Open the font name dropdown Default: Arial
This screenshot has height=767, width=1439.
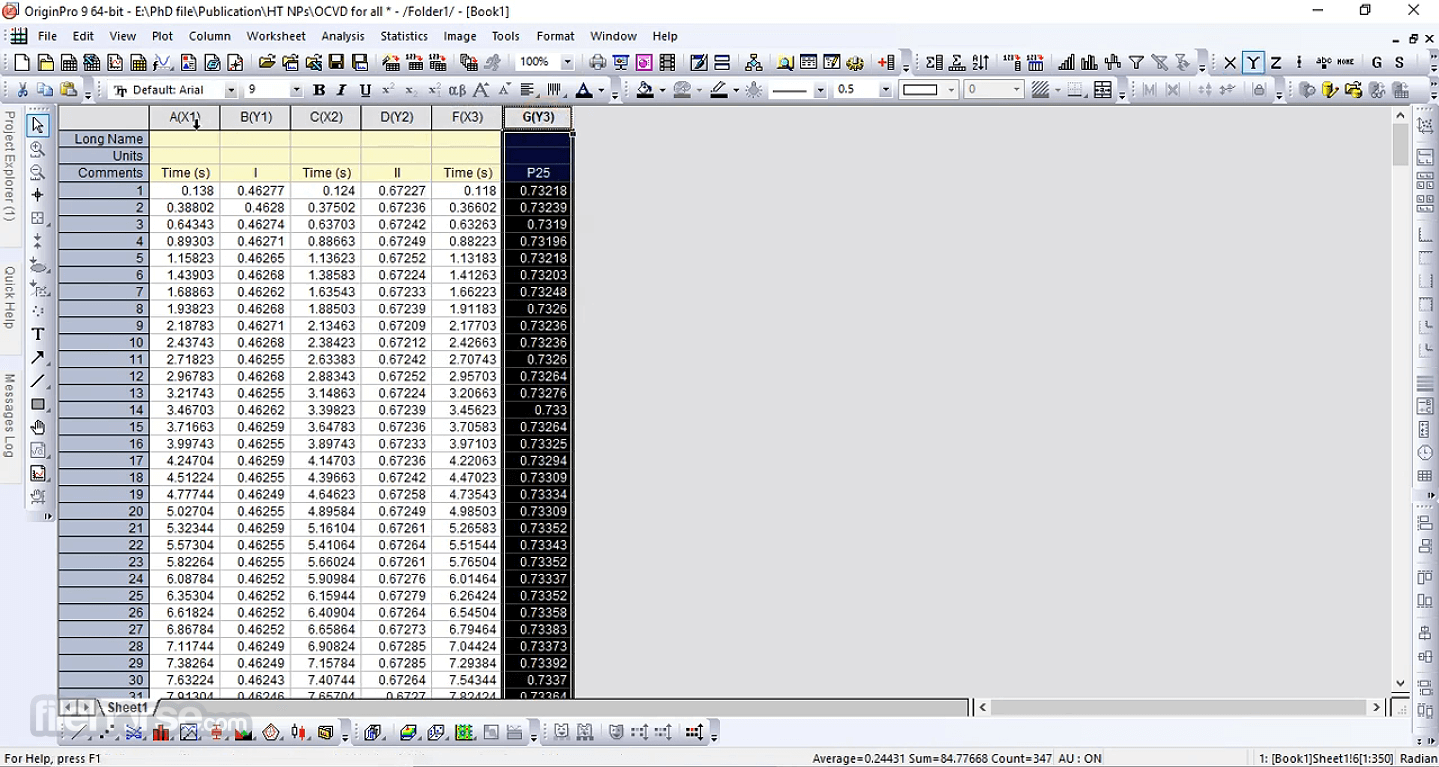pos(230,90)
